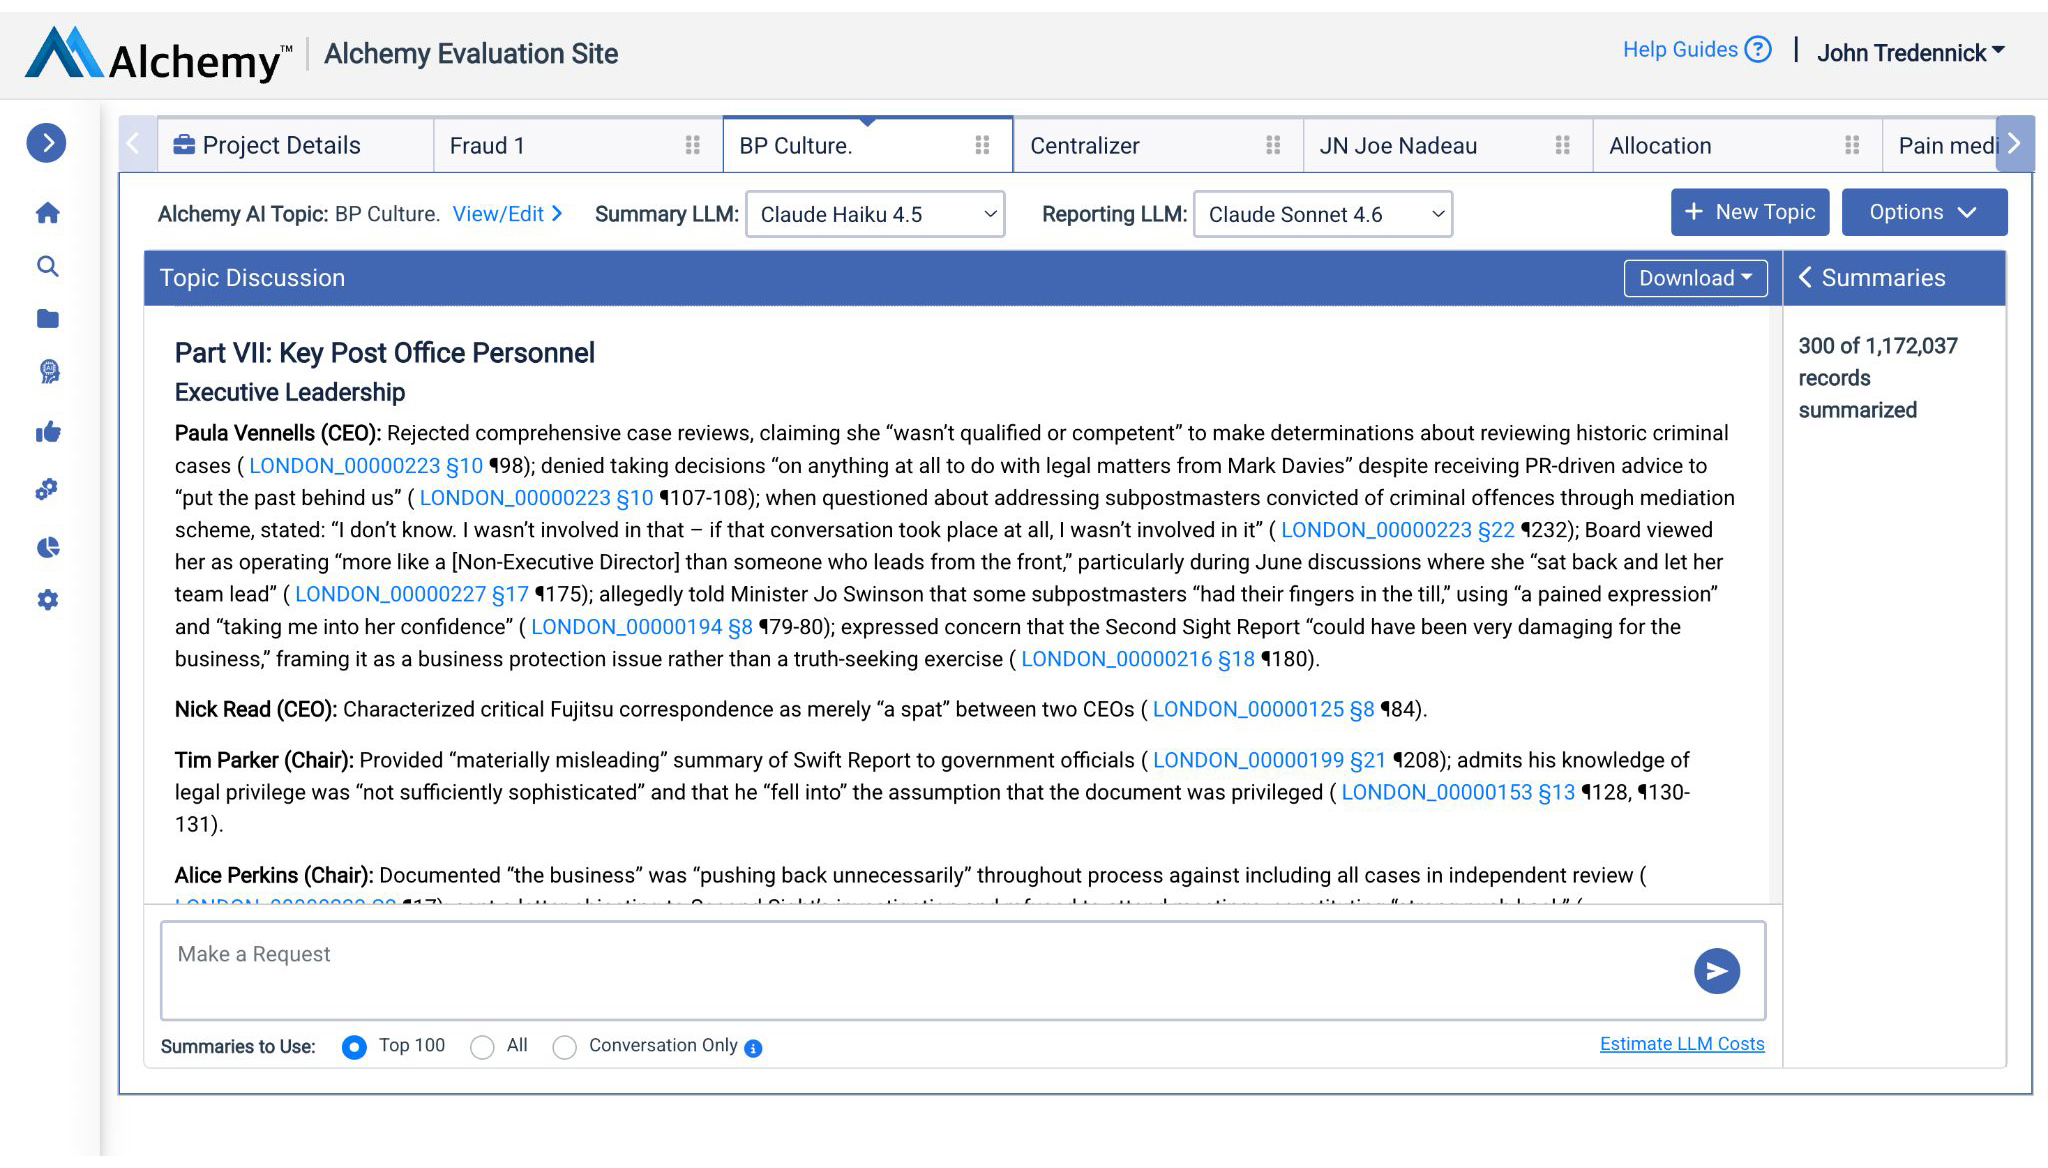Choose the Conversation Only radio option
Screen dimensions: 2048x1168
564,1047
